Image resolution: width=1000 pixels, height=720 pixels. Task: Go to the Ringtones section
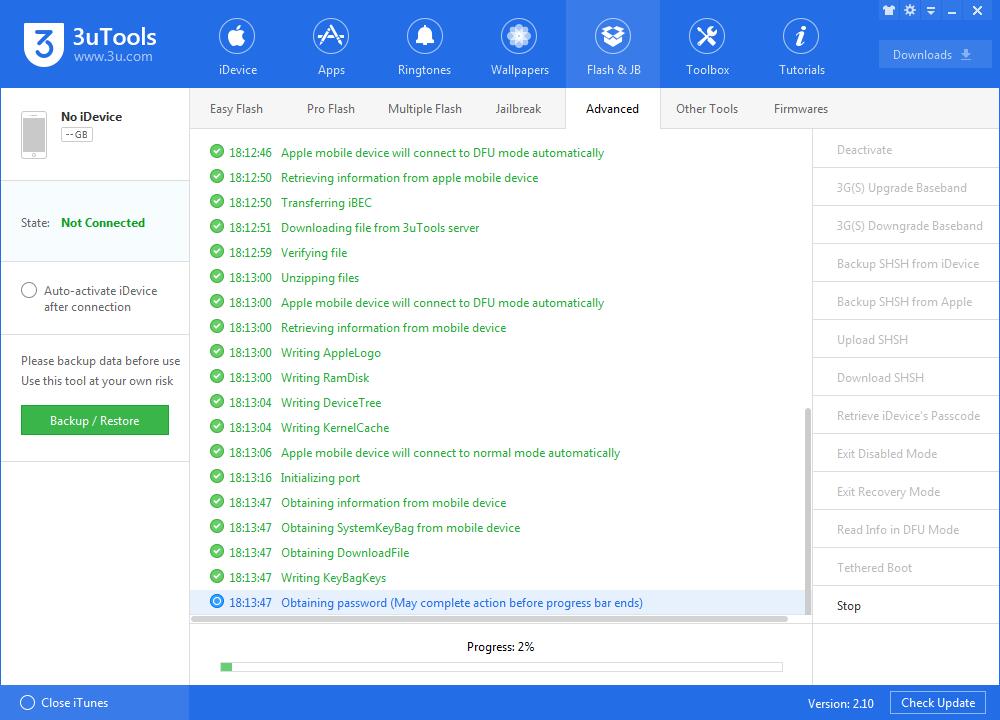coord(424,48)
